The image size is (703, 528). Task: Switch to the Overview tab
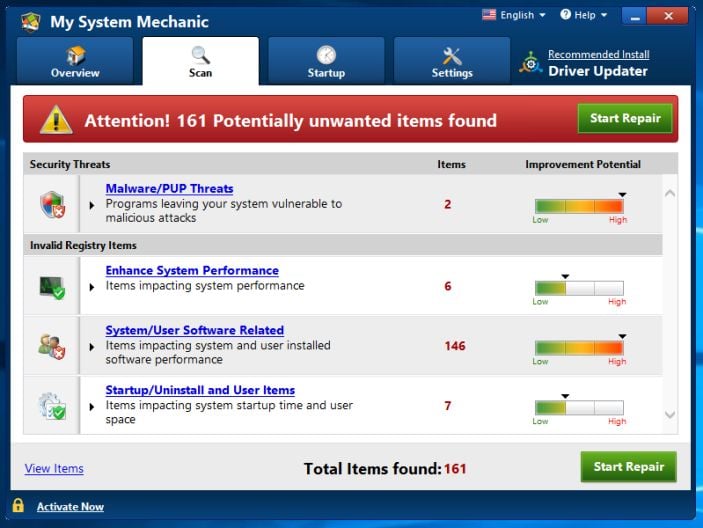(x=75, y=61)
